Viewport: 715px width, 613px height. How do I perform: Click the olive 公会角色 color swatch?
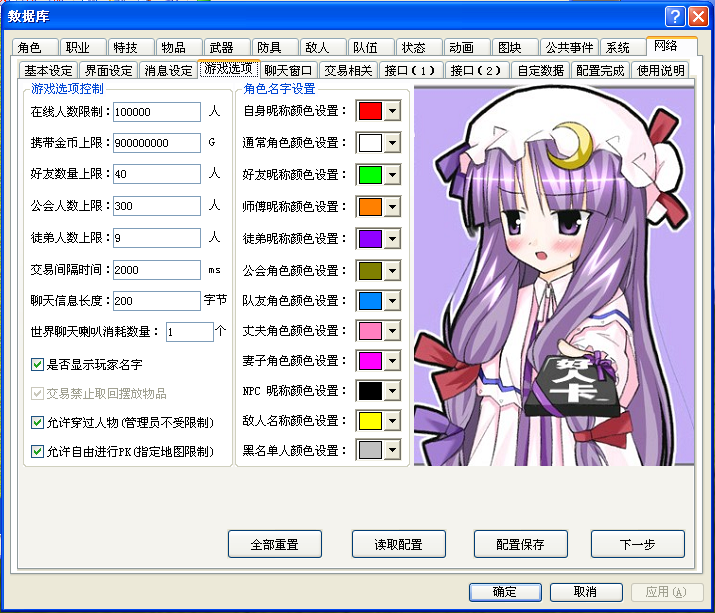pos(370,270)
